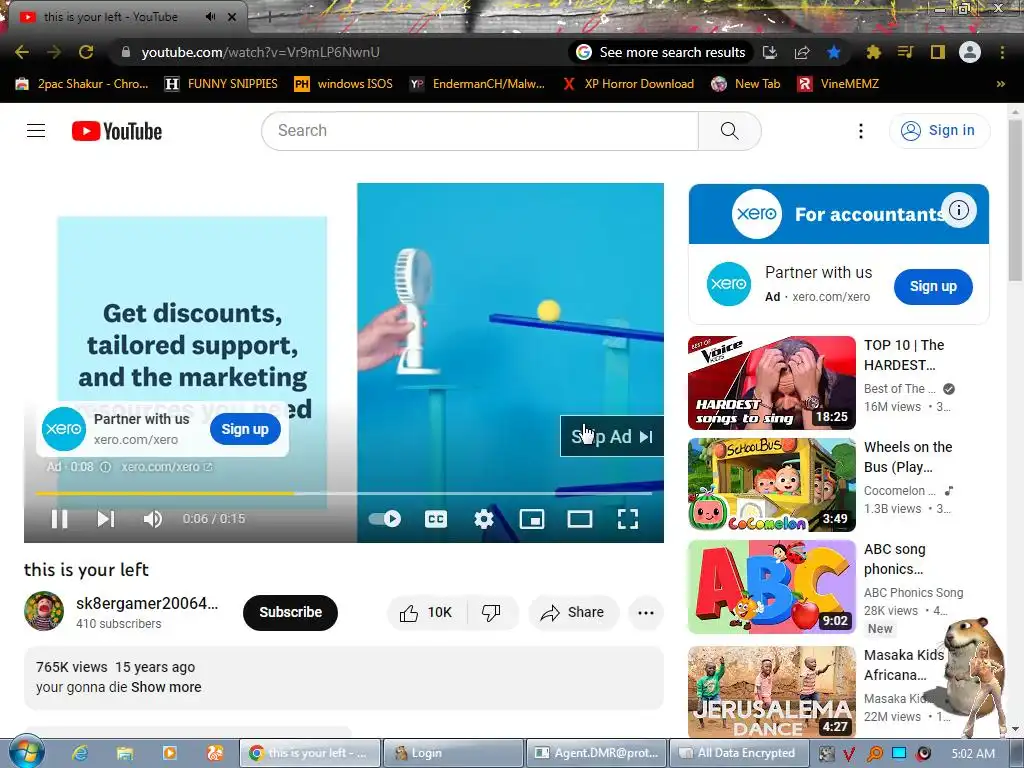Open YouTube settings three-dot menu
The image size is (1024, 768).
click(x=861, y=131)
